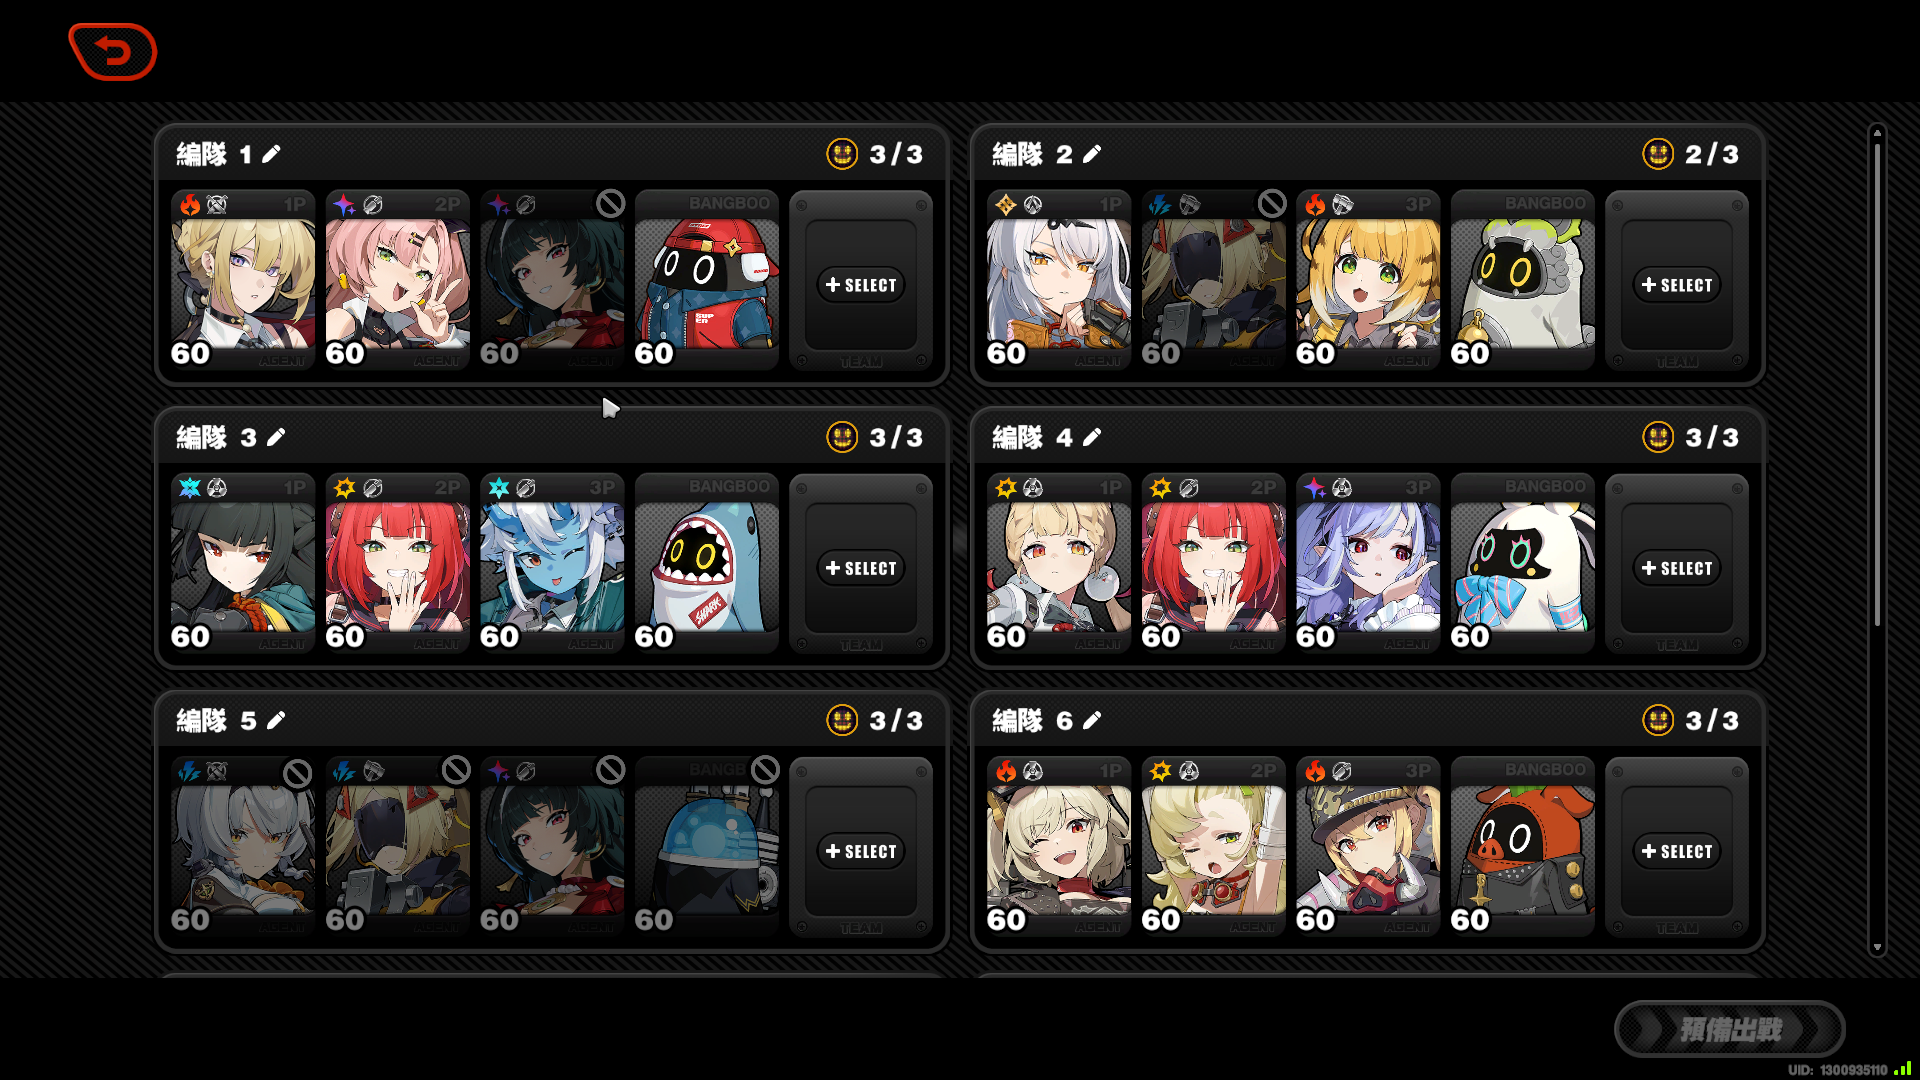Screen dimensions: 1920x1080
Task: Select the red-cap Bangboo in Team 1
Action: [706, 280]
